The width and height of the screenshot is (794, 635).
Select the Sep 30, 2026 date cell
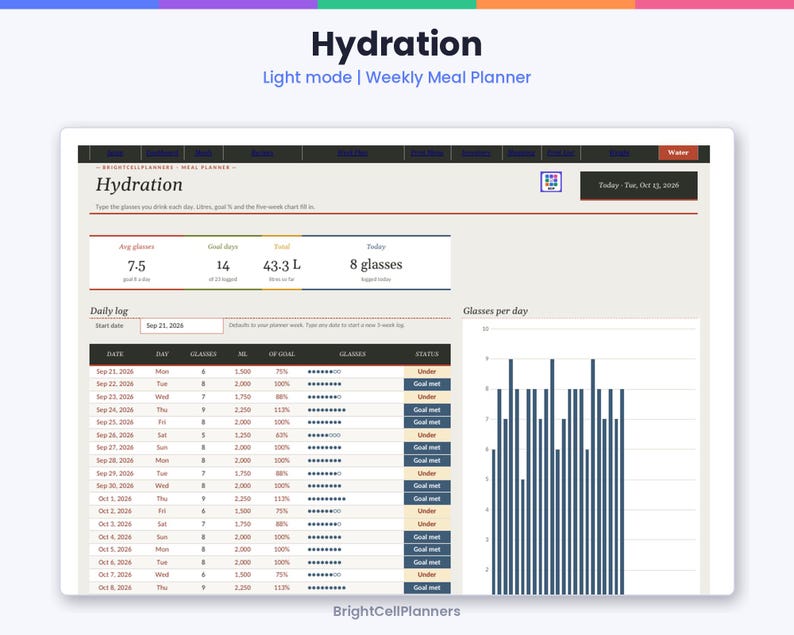click(x=115, y=486)
